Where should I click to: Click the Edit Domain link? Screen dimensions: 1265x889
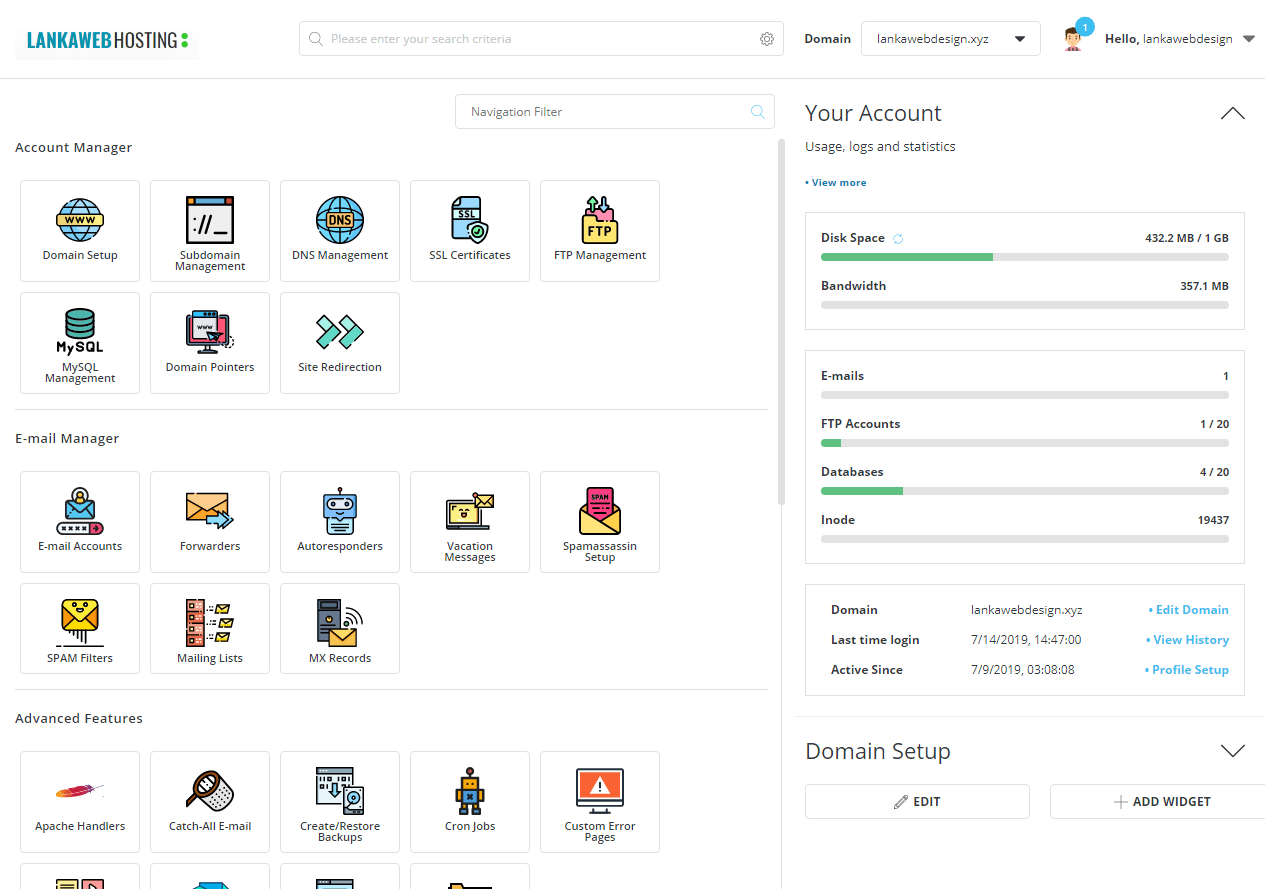coord(1189,610)
